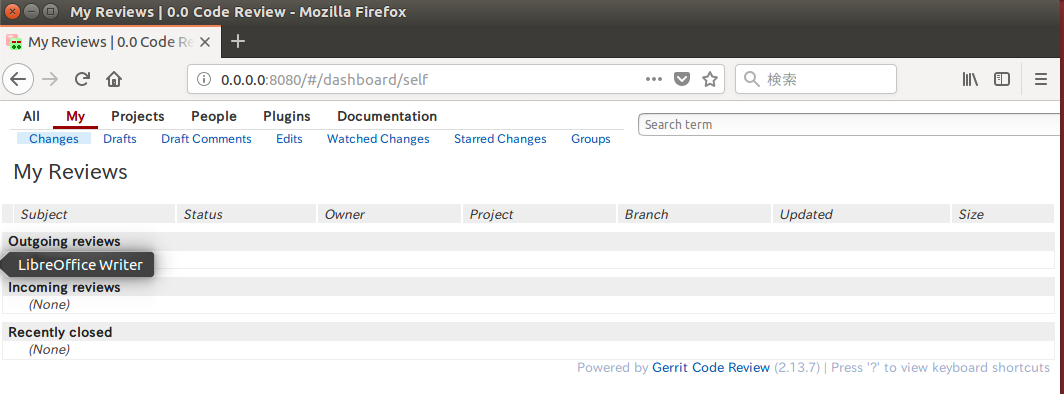Viewport: 1064px width, 394px height.
Task: Open the Documentation menu
Action: click(387, 117)
